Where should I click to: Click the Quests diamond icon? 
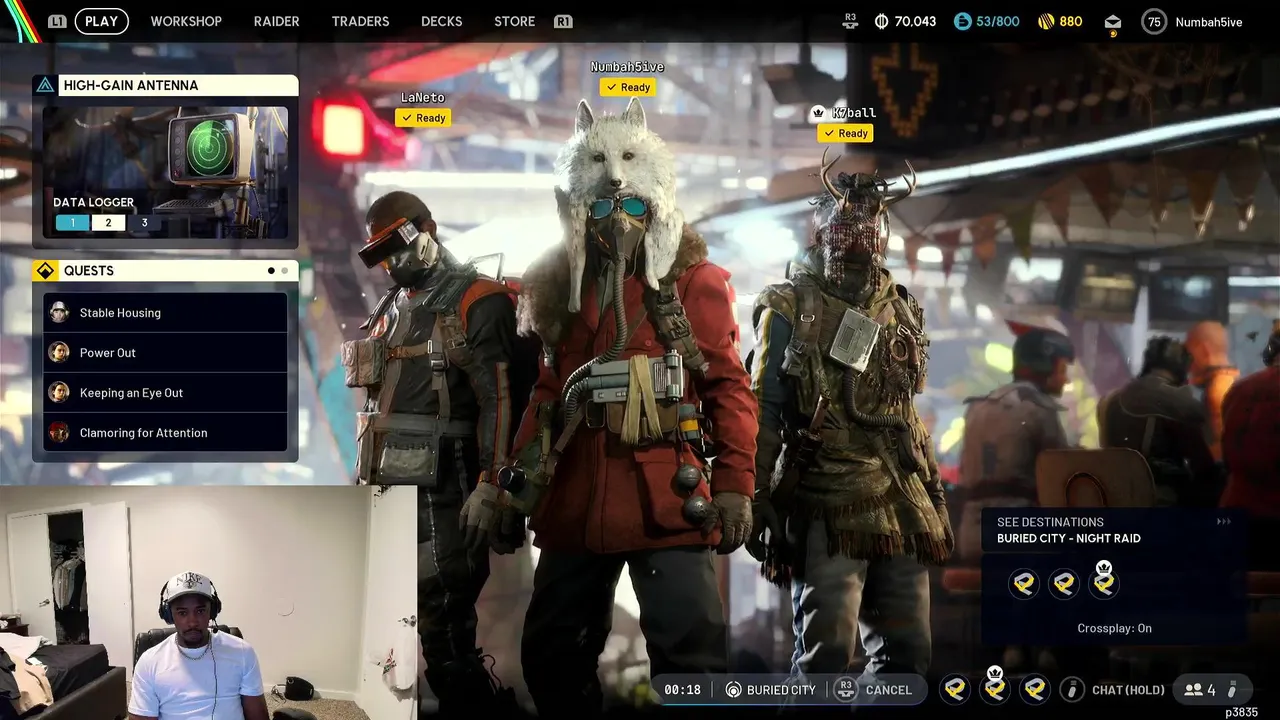click(45, 271)
